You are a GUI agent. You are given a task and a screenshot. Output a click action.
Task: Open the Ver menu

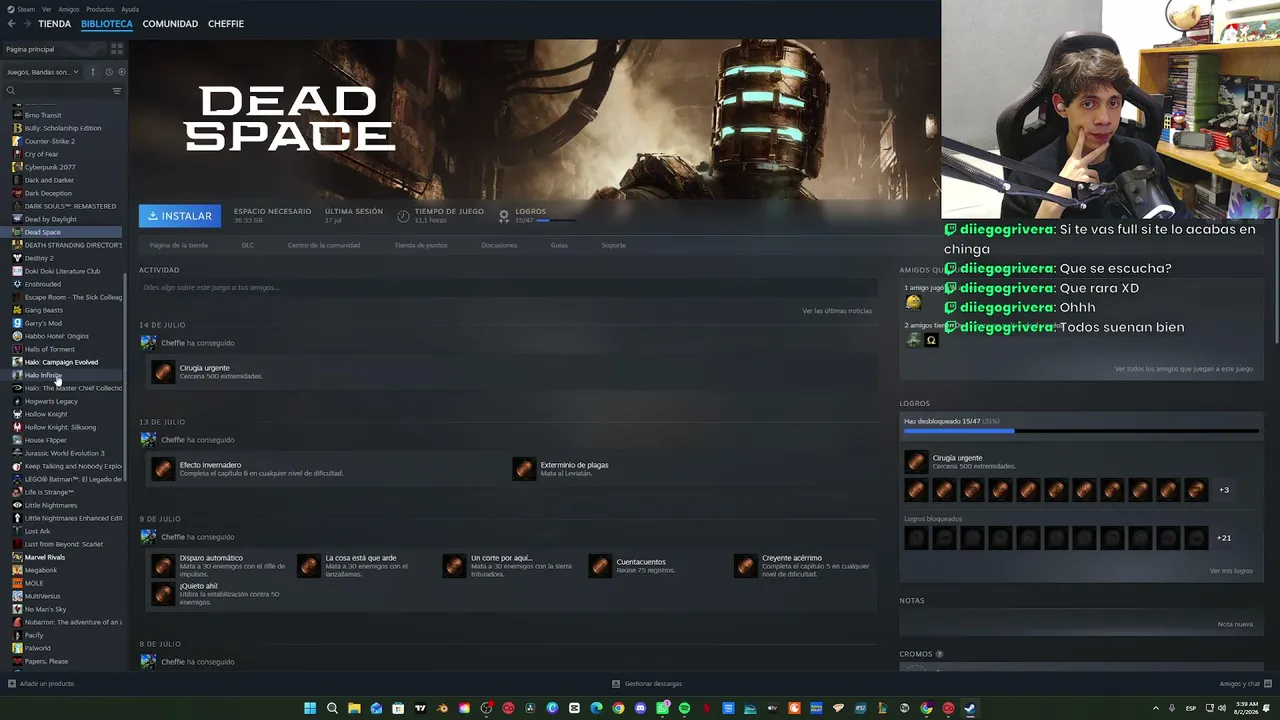pos(47,9)
